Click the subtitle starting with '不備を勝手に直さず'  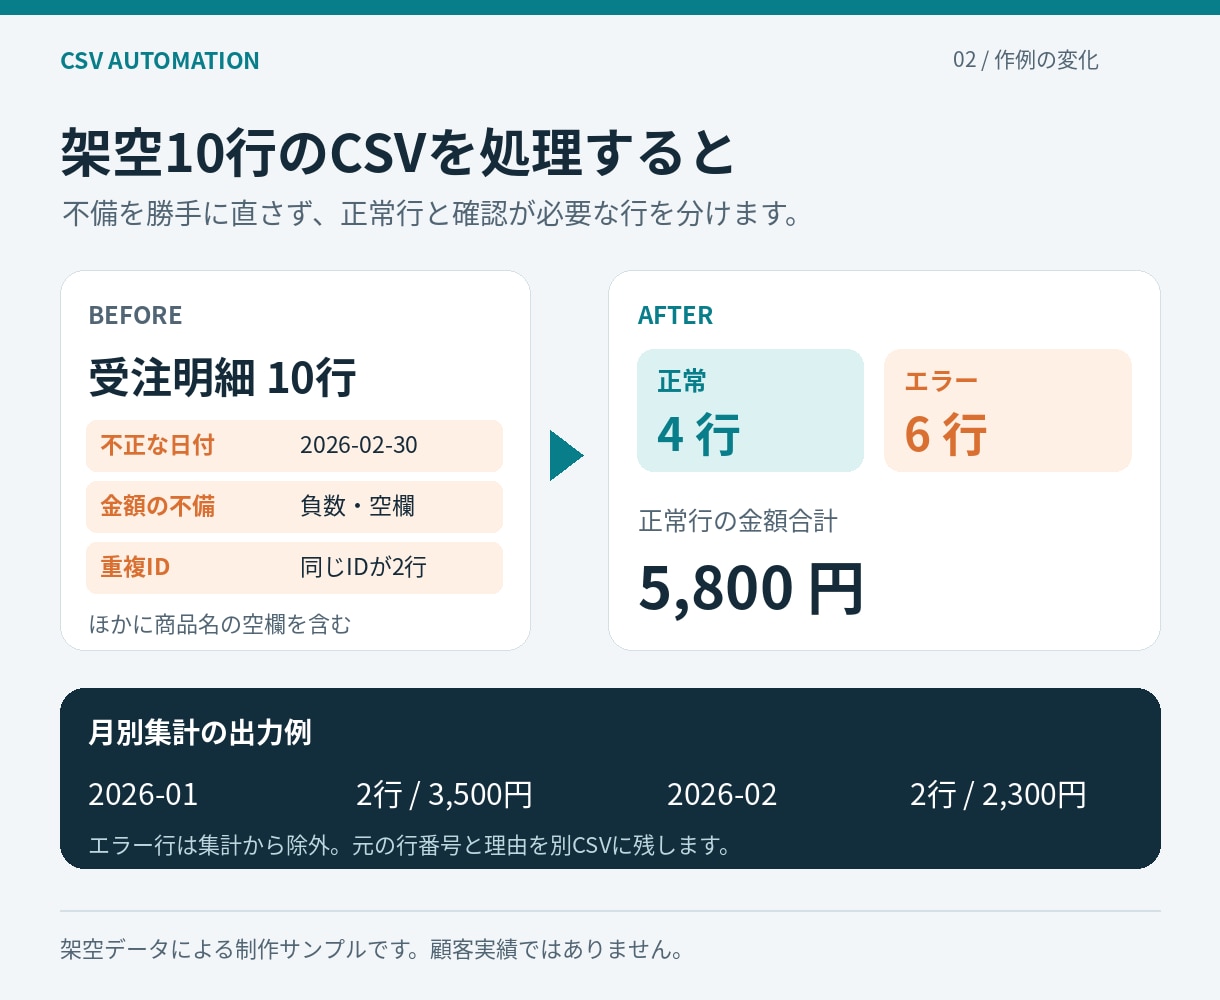432,214
